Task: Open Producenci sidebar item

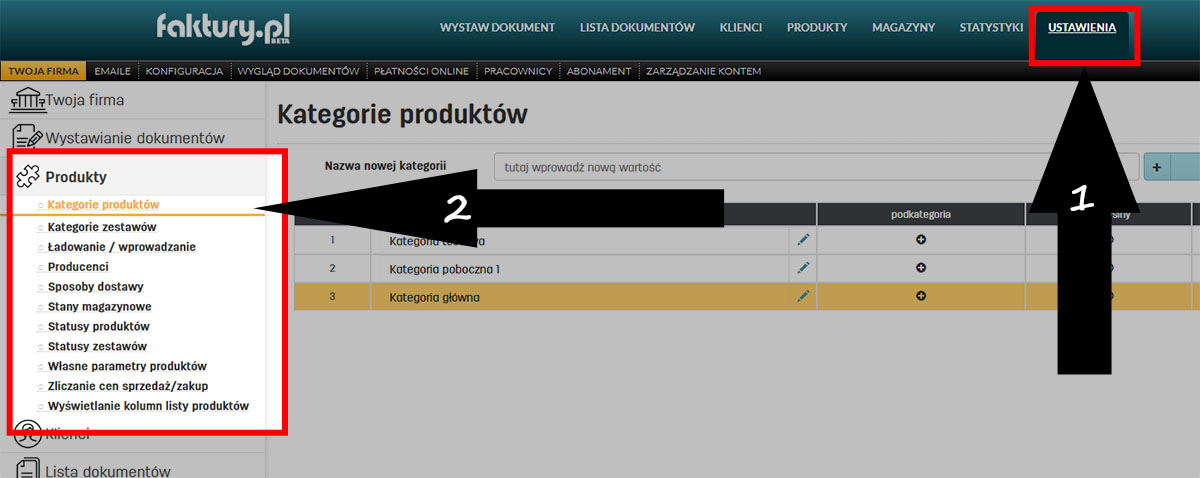Action: coord(78,267)
